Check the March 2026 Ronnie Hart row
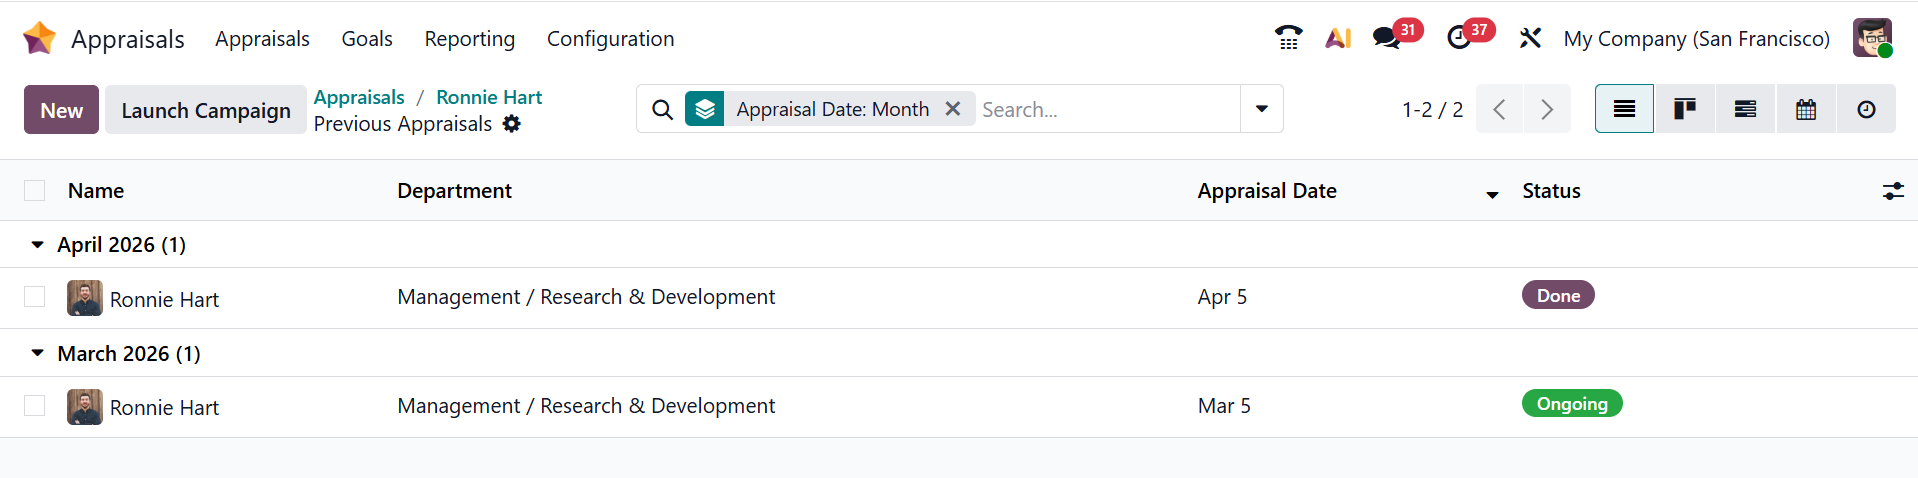The height and width of the screenshot is (478, 1918). coord(35,406)
